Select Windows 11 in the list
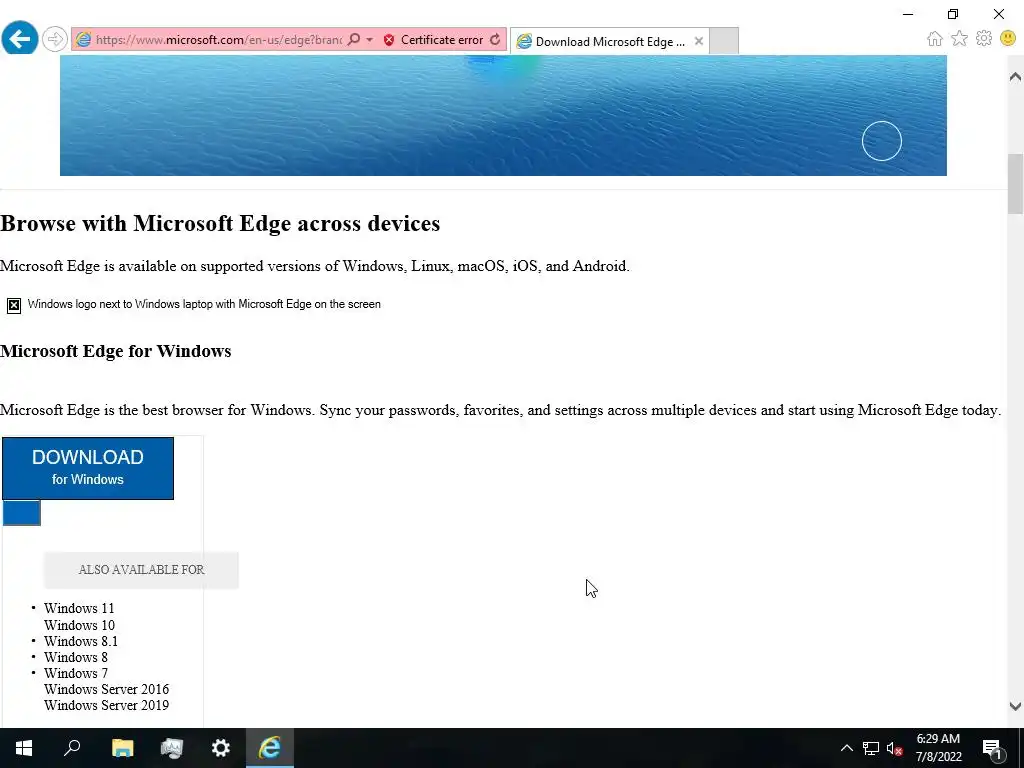Screen dimensions: 1024x768 [x=79, y=608]
